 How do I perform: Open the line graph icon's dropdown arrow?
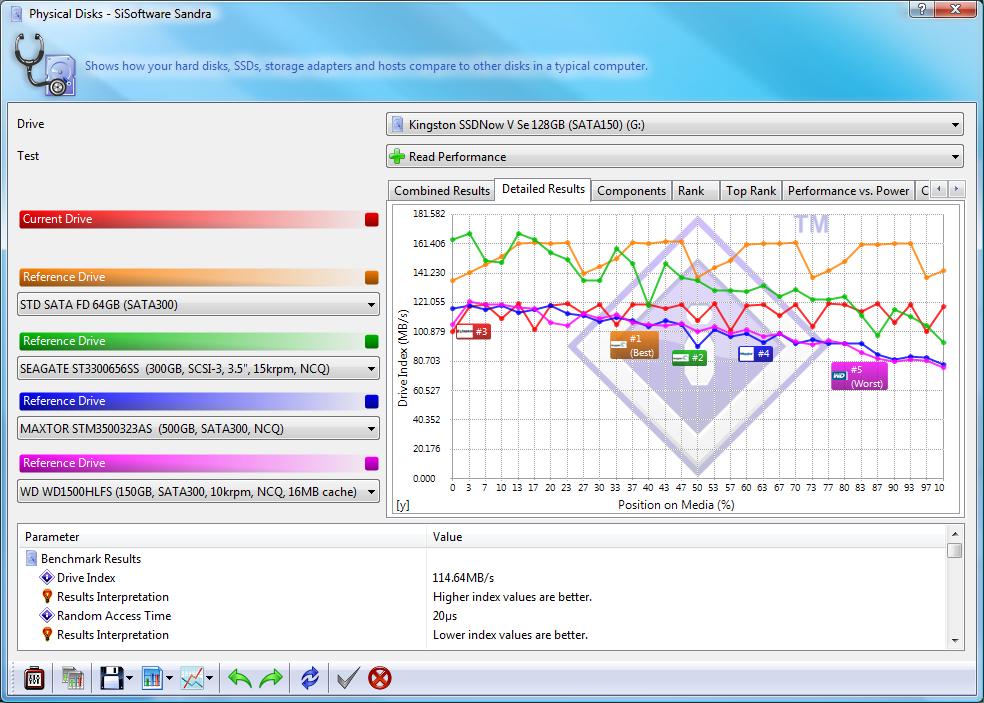click(210, 679)
